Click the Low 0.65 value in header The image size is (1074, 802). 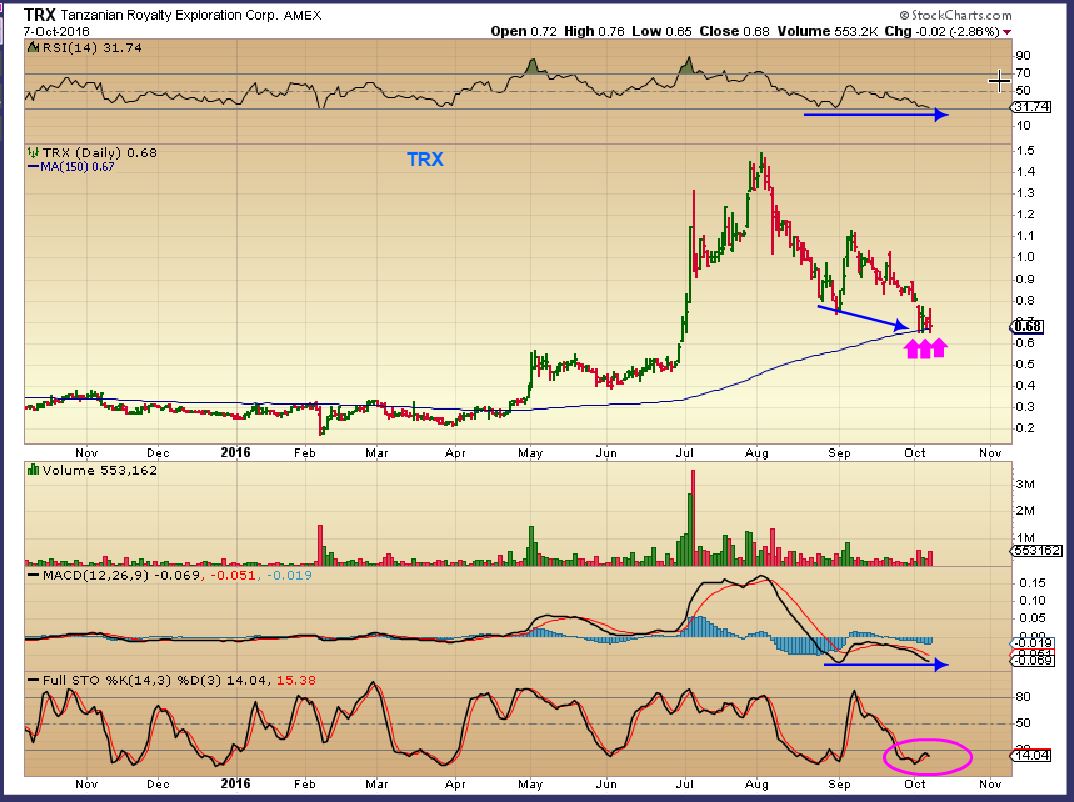(x=662, y=32)
